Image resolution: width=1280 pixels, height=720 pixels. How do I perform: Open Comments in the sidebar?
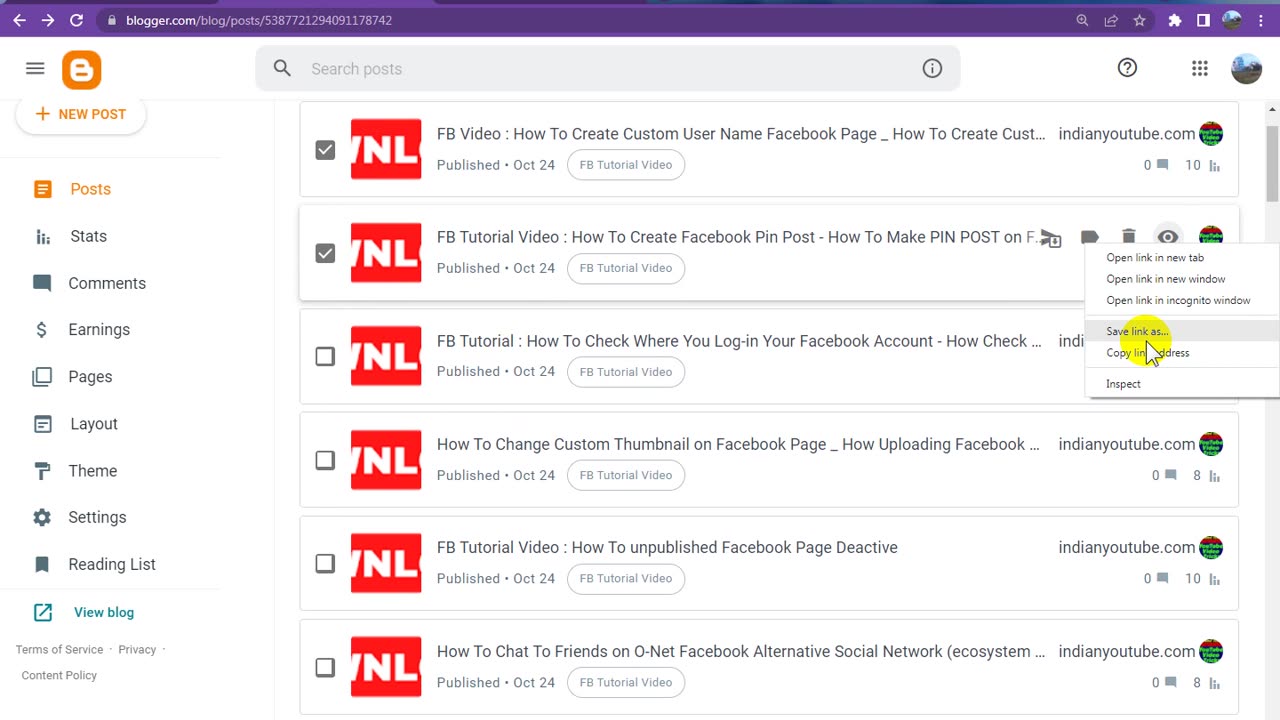pyautogui.click(x=107, y=283)
